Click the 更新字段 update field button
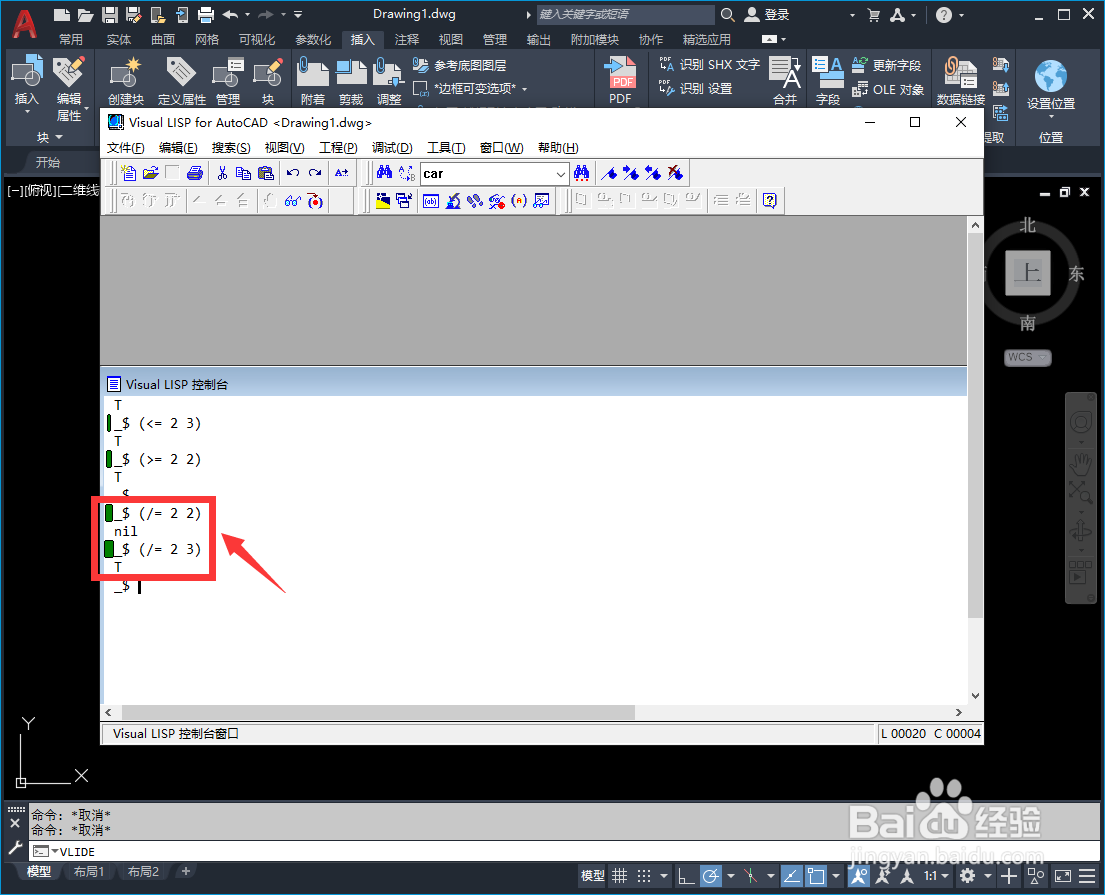The width and height of the screenshot is (1105, 895). [887, 65]
